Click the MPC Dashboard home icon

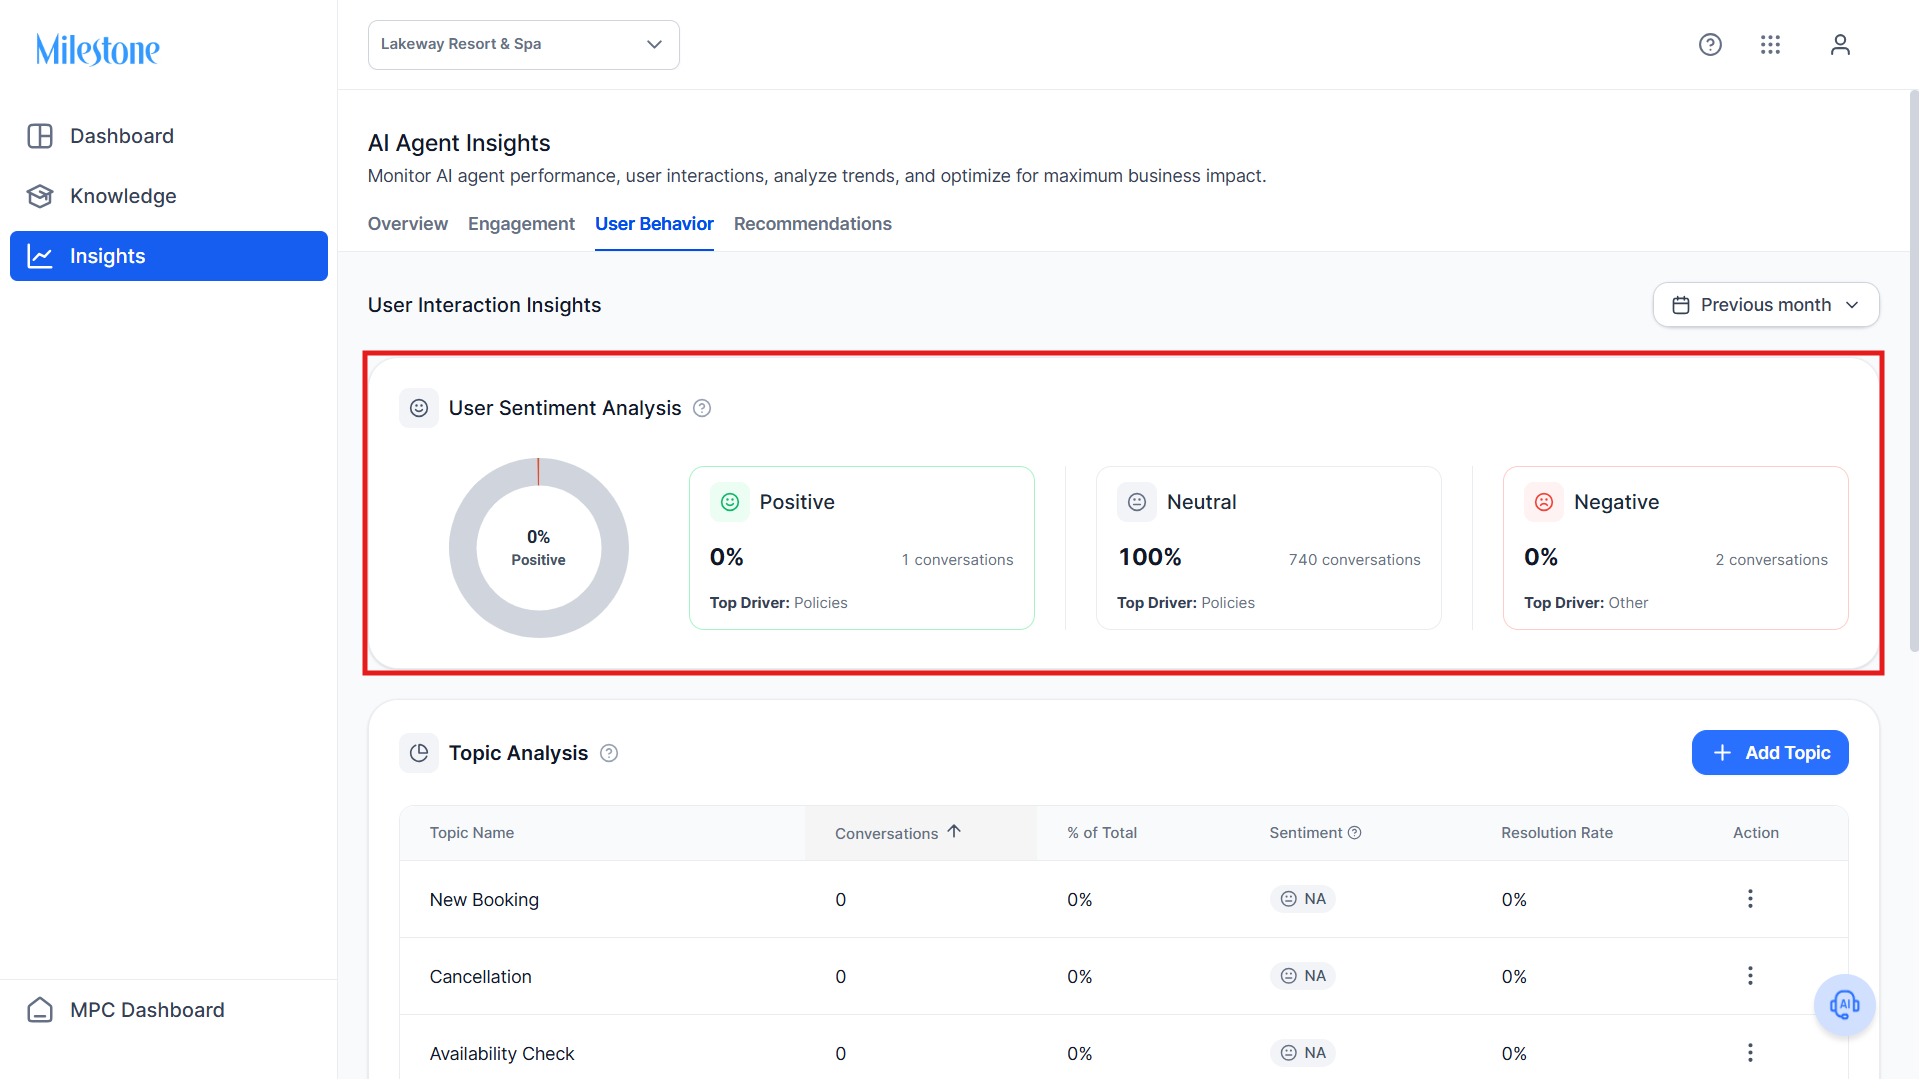point(40,1010)
